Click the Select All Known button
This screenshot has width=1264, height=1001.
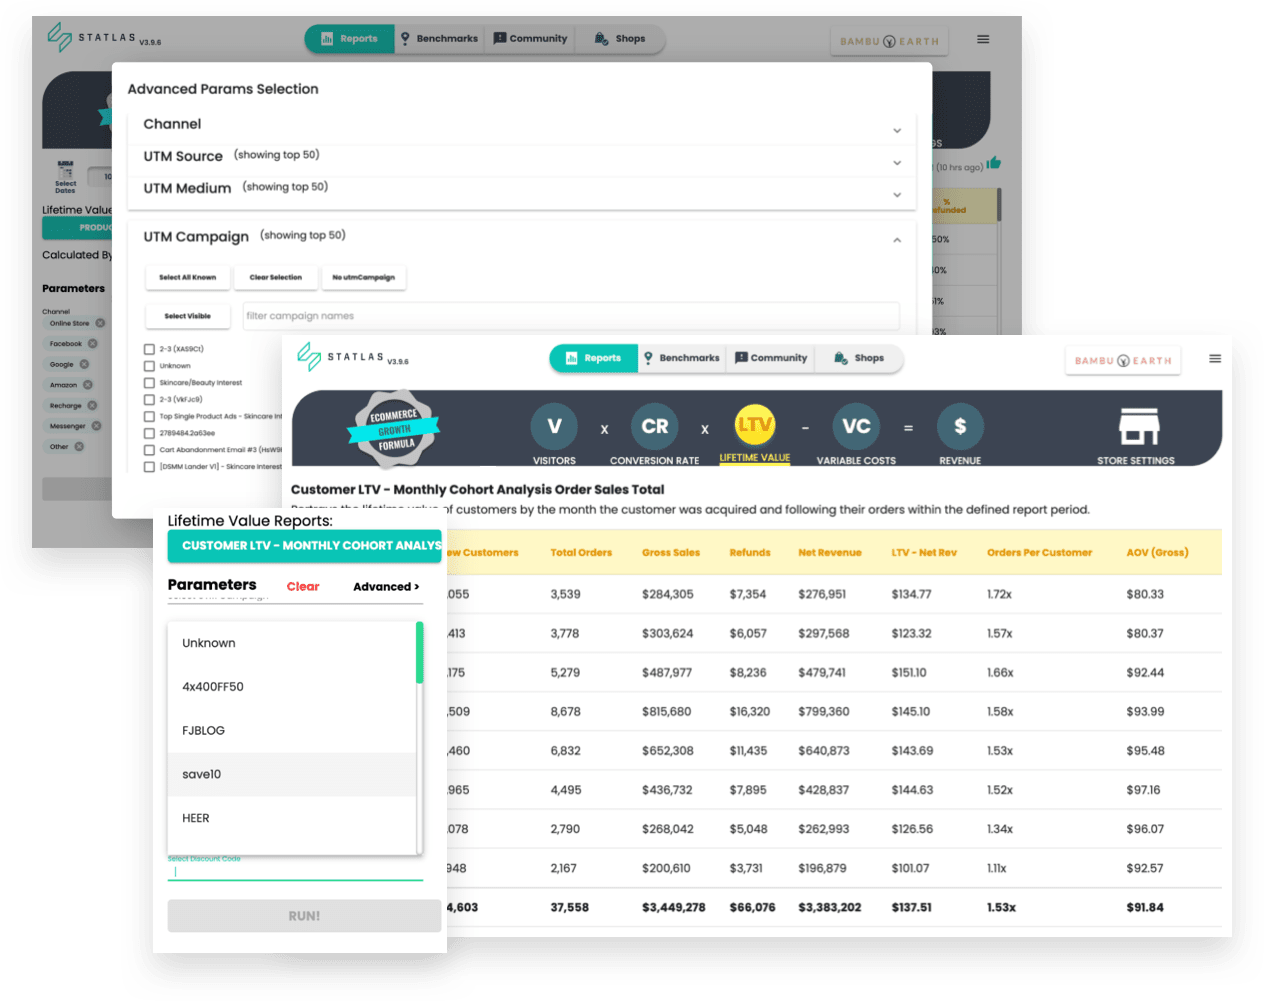click(188, 278)
